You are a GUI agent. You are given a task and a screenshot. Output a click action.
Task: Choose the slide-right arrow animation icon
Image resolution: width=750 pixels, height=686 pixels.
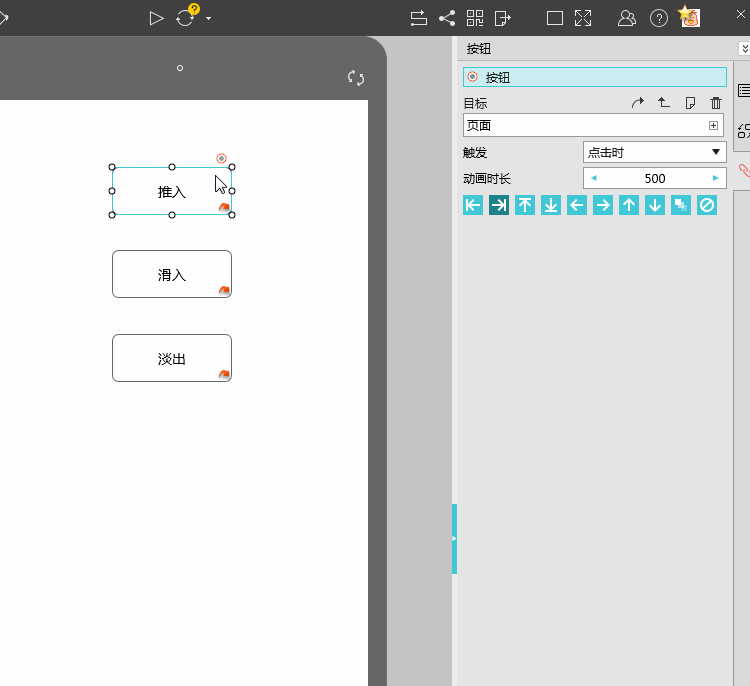tap(603, 205)
